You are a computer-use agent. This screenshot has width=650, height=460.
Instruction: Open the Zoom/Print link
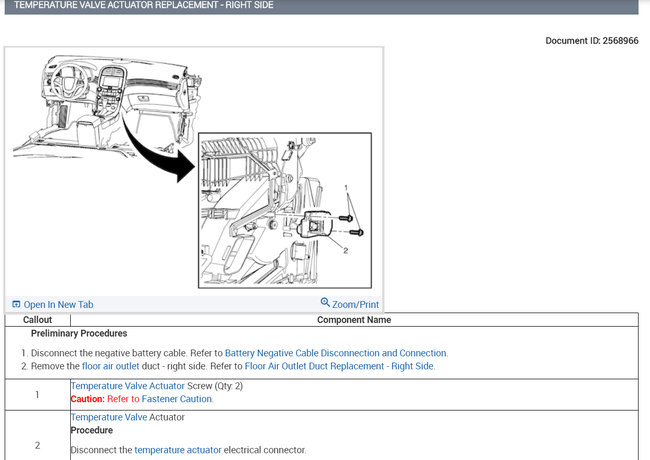355,305
